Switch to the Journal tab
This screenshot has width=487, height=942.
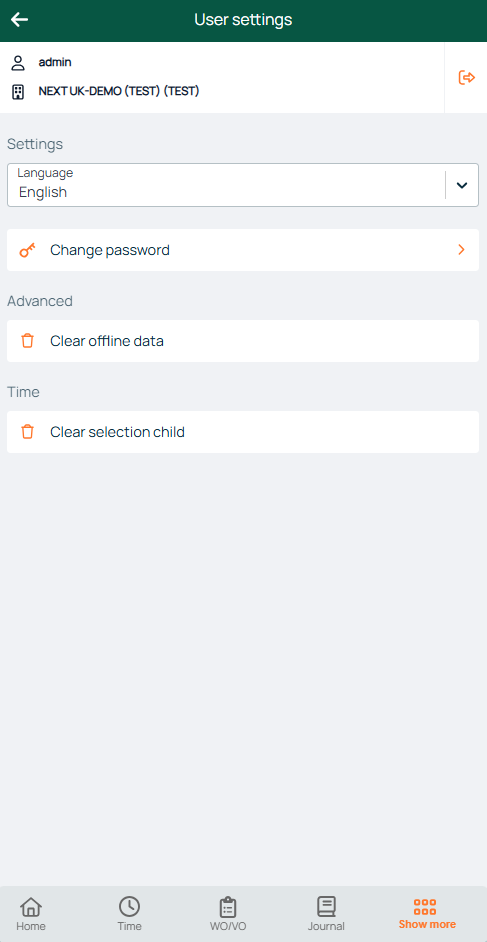(x=326, y=914)
